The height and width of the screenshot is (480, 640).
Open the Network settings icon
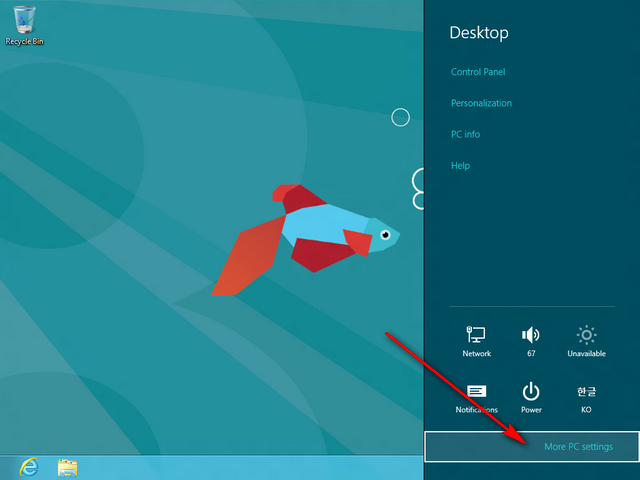coord(476,341)
